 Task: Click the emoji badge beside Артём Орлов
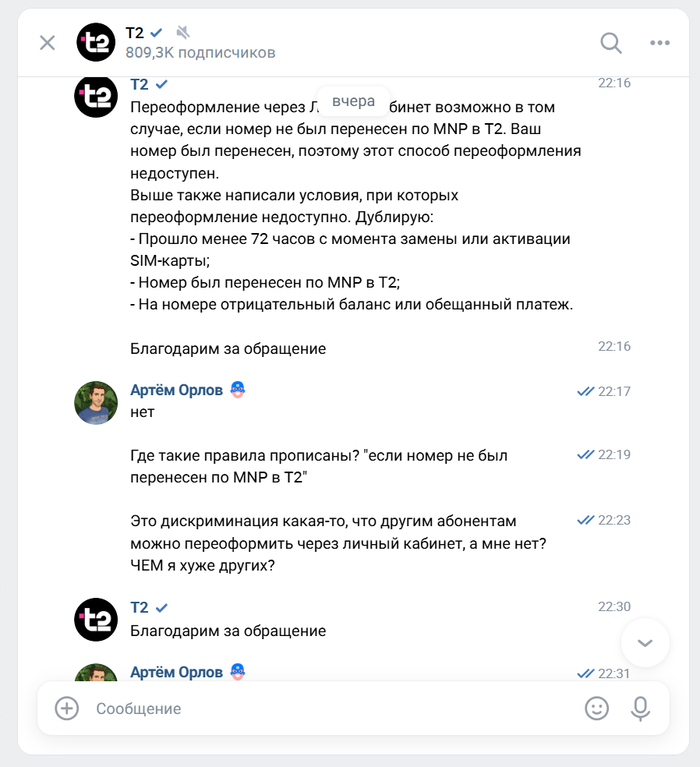click(x=238, y=390)
